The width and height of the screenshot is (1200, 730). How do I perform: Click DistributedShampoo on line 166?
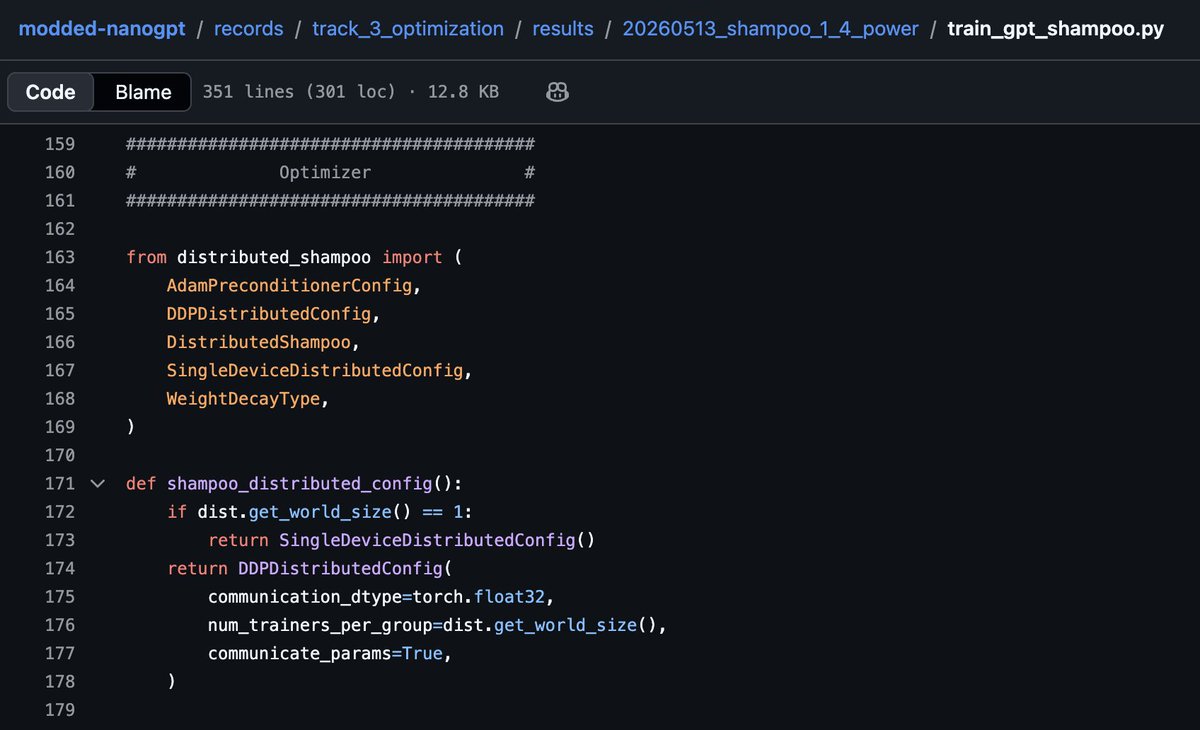click(259, 342)
